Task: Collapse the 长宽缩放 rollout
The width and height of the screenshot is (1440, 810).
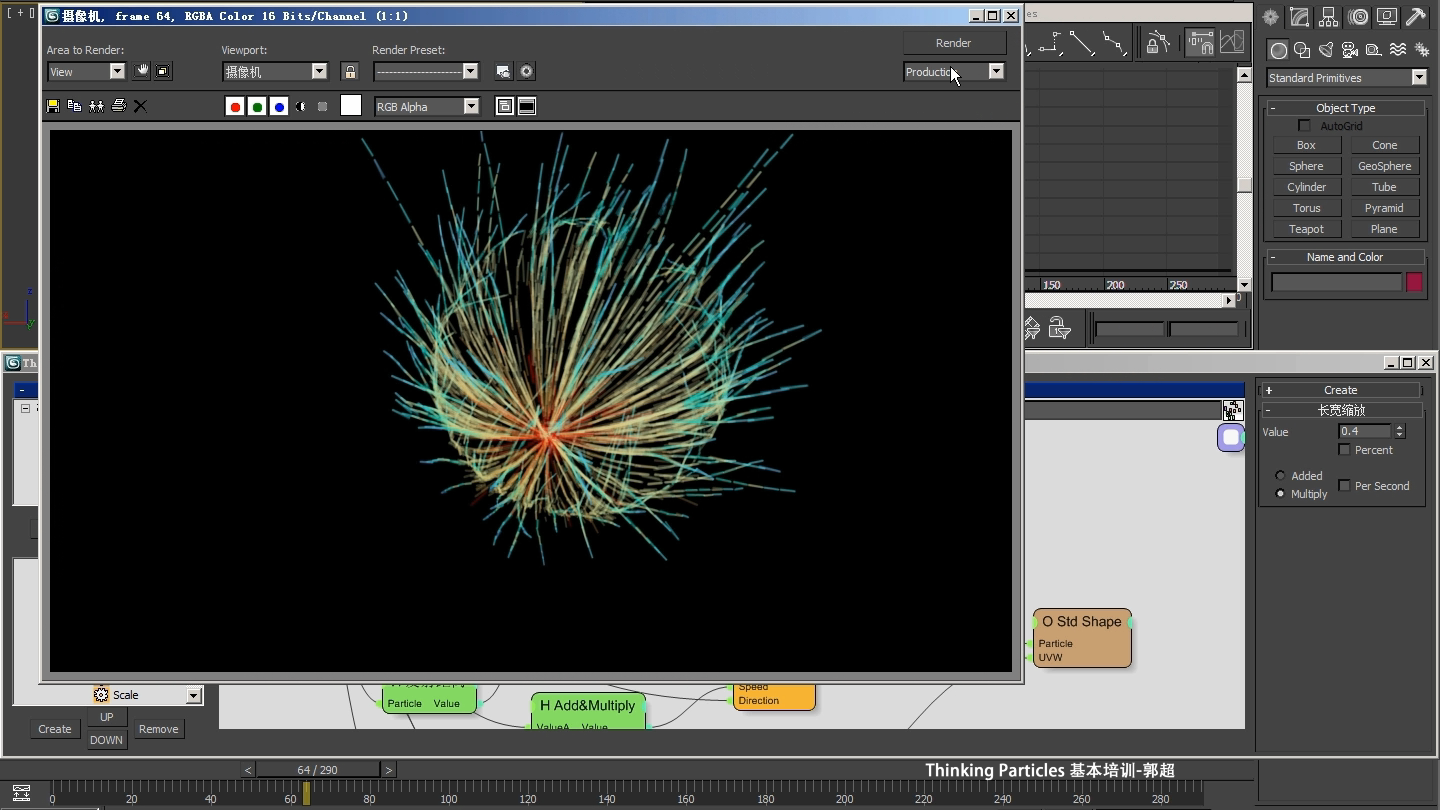Action: point(1341,410)
